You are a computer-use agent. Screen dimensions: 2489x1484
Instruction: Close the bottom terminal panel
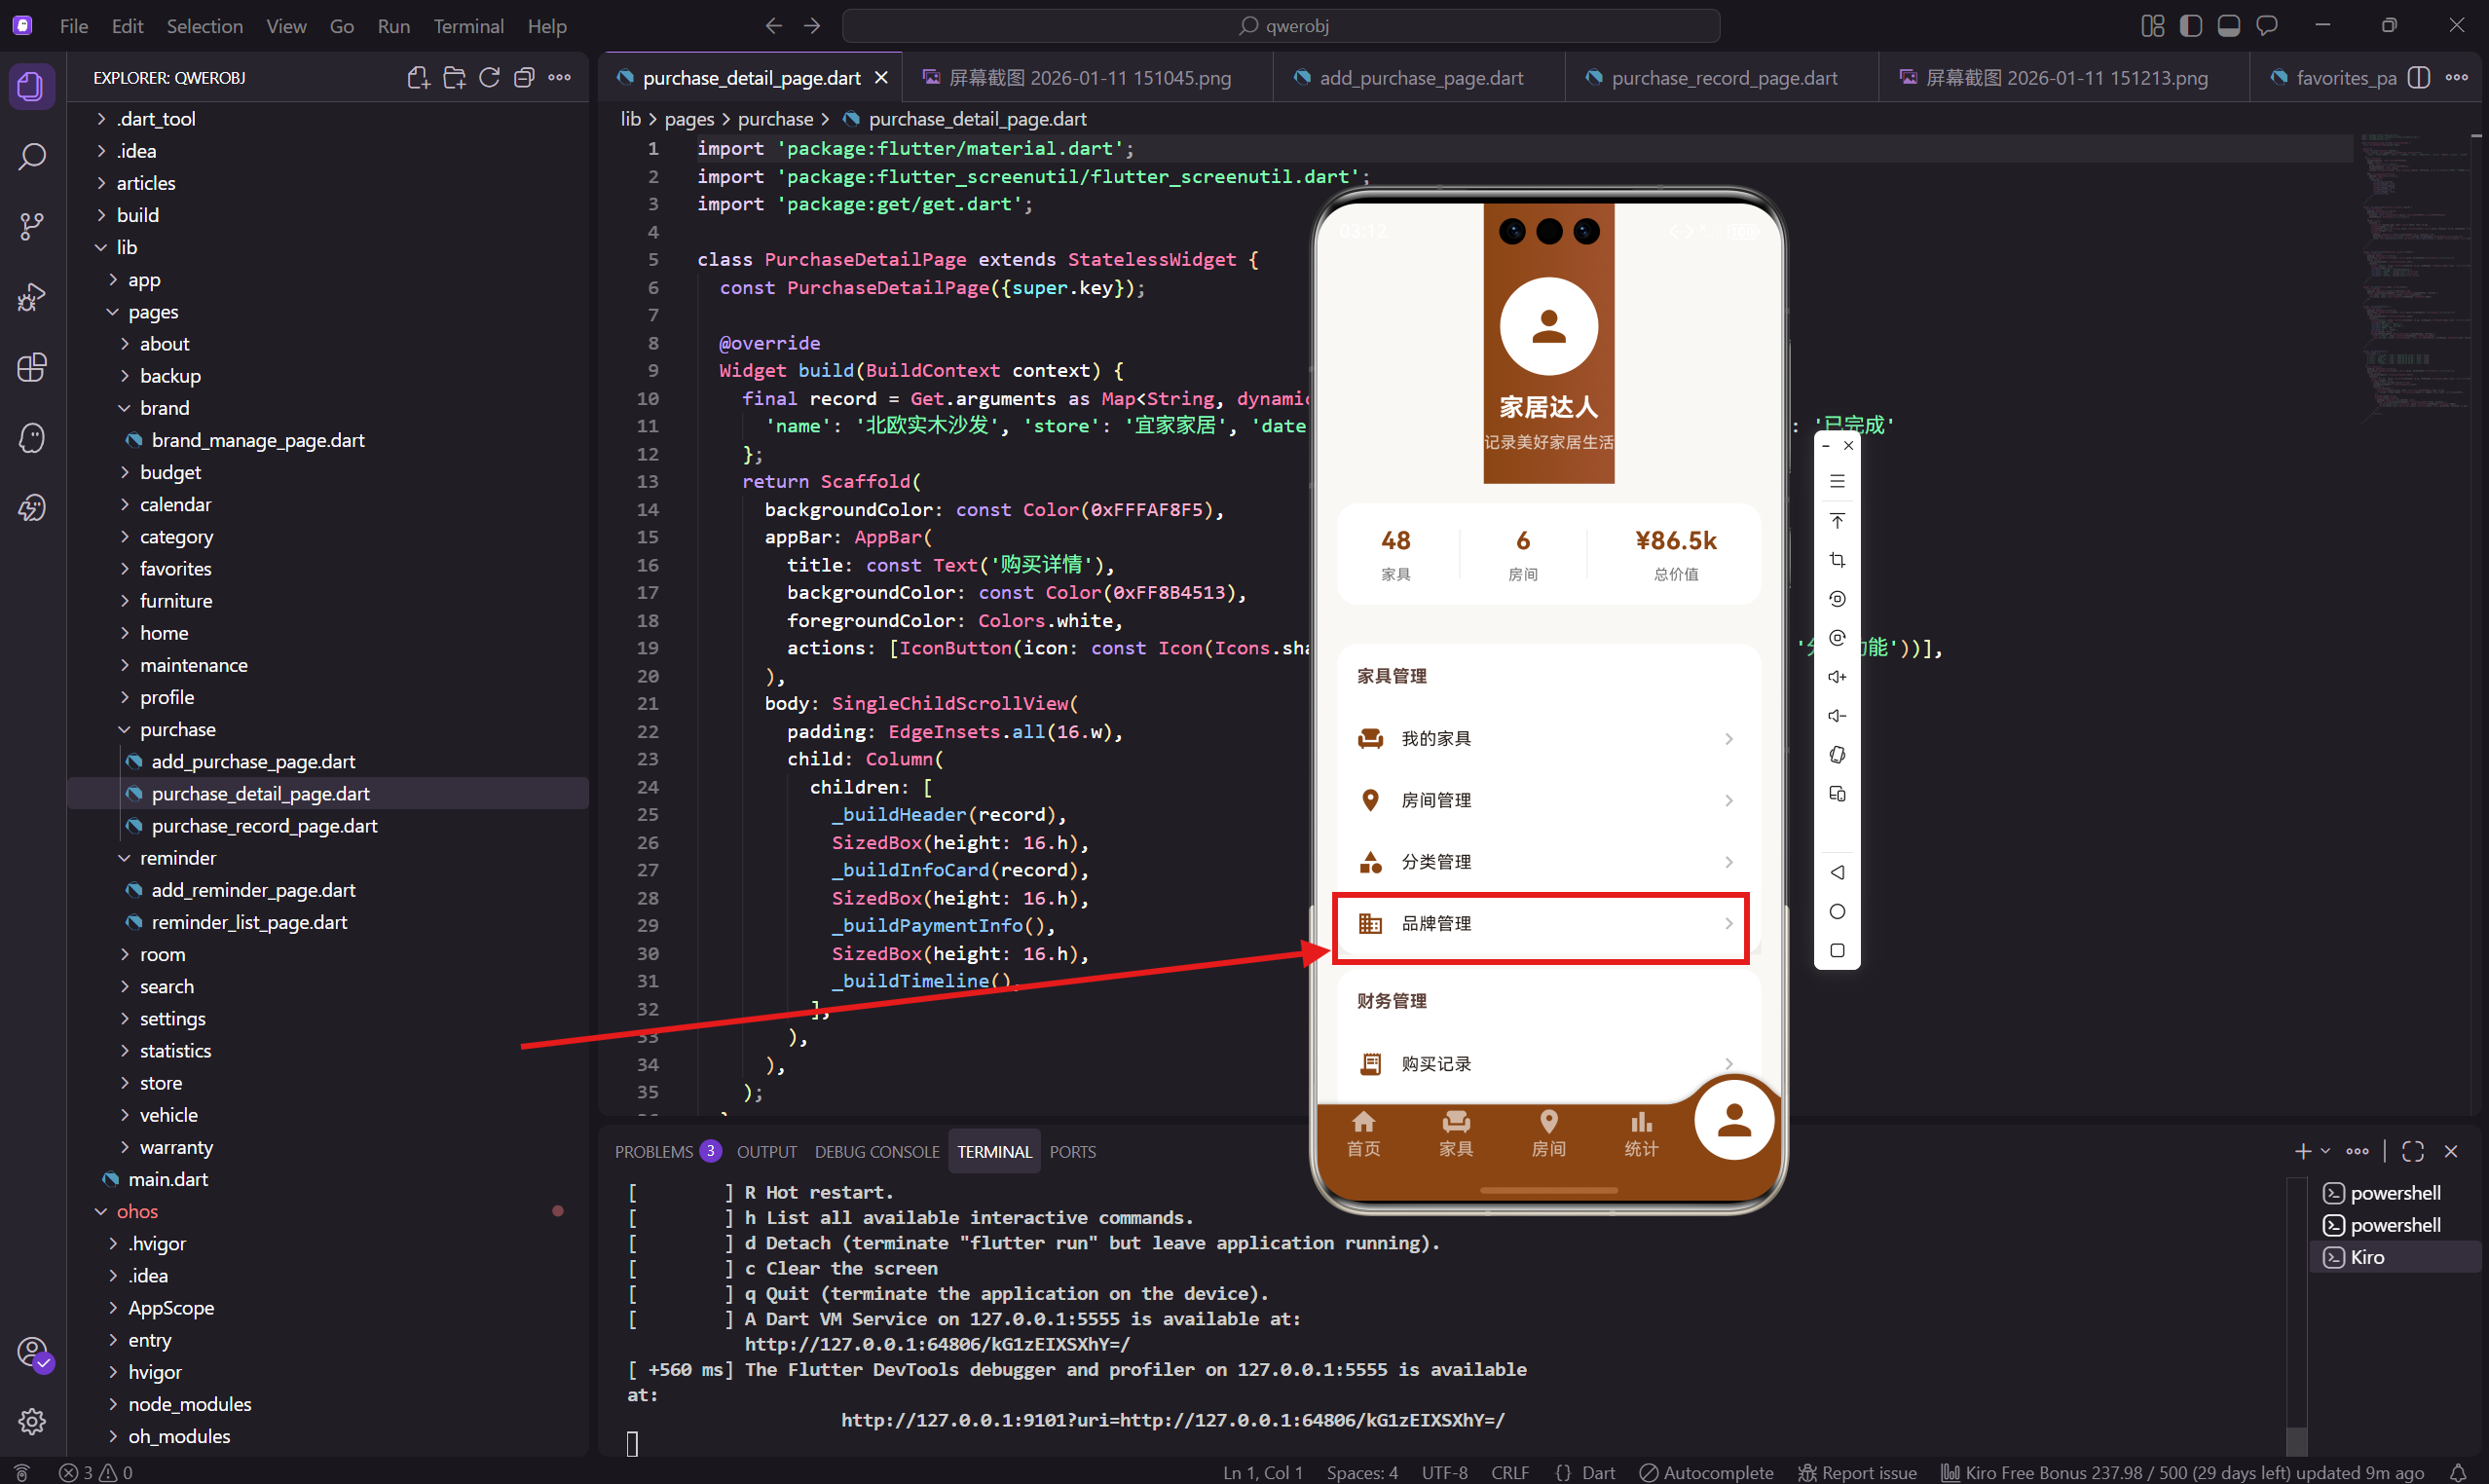pos(2451,1151)
